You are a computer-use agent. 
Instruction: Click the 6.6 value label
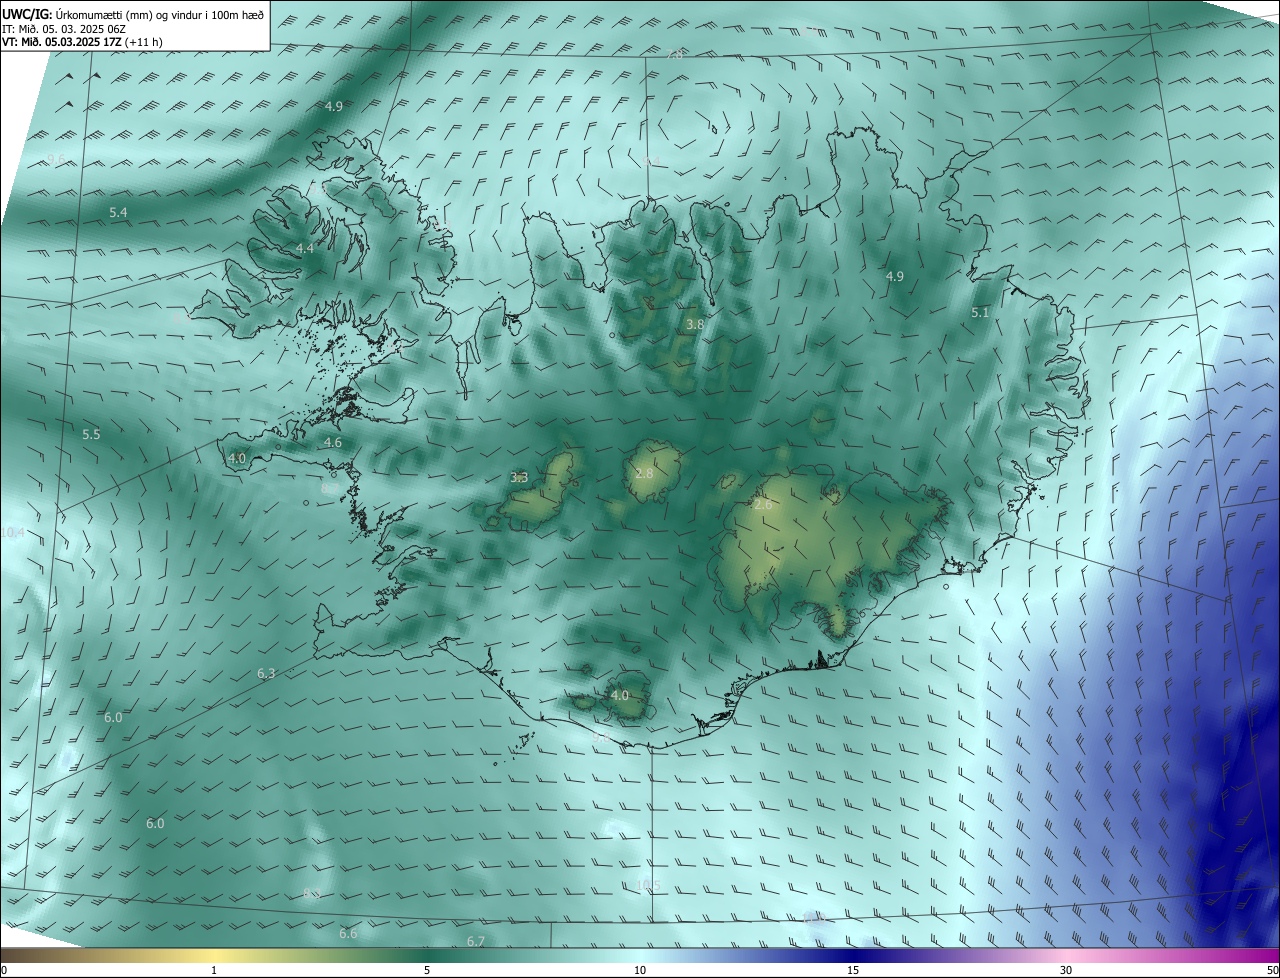pyautogui.click(x=348, y=933)
